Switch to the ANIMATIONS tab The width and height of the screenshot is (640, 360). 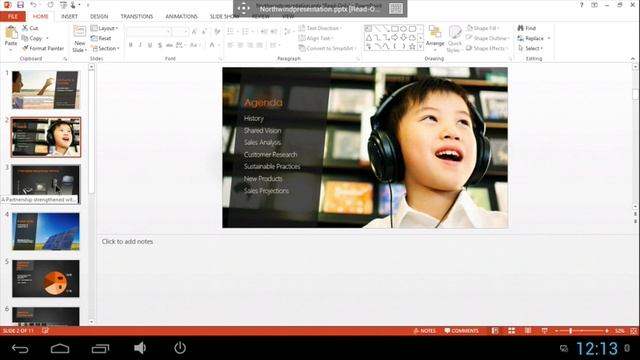pyautogui.click(x=181, y=16)
